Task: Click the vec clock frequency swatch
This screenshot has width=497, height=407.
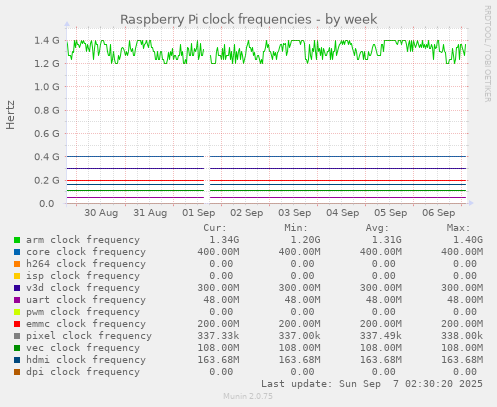Action: pos(17,348)
